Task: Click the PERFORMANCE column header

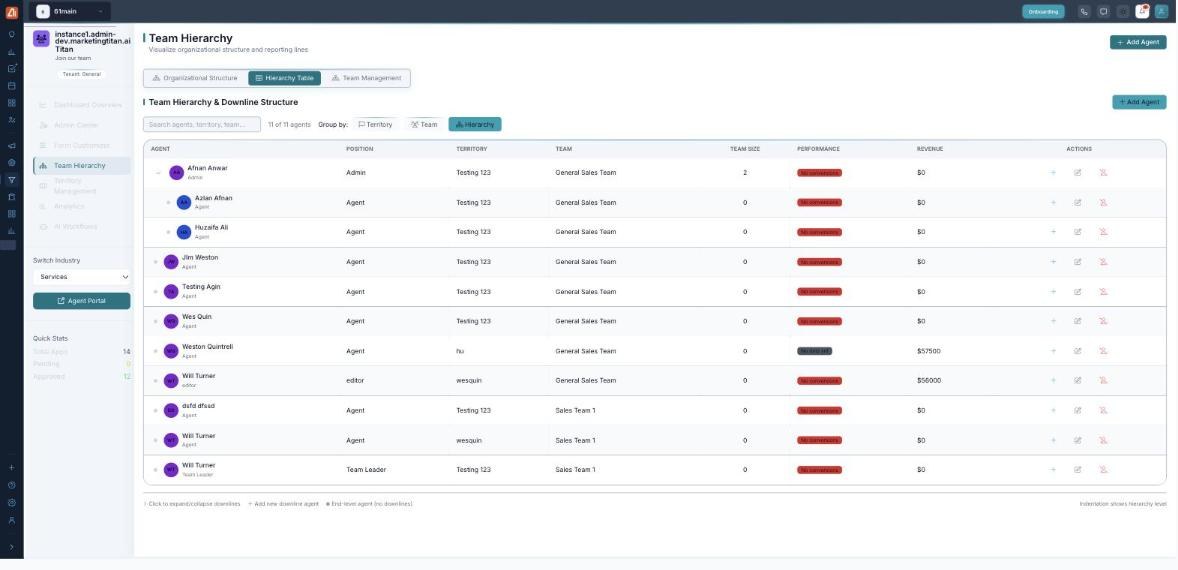Action: pyautogui.click(x=818, y=149)
